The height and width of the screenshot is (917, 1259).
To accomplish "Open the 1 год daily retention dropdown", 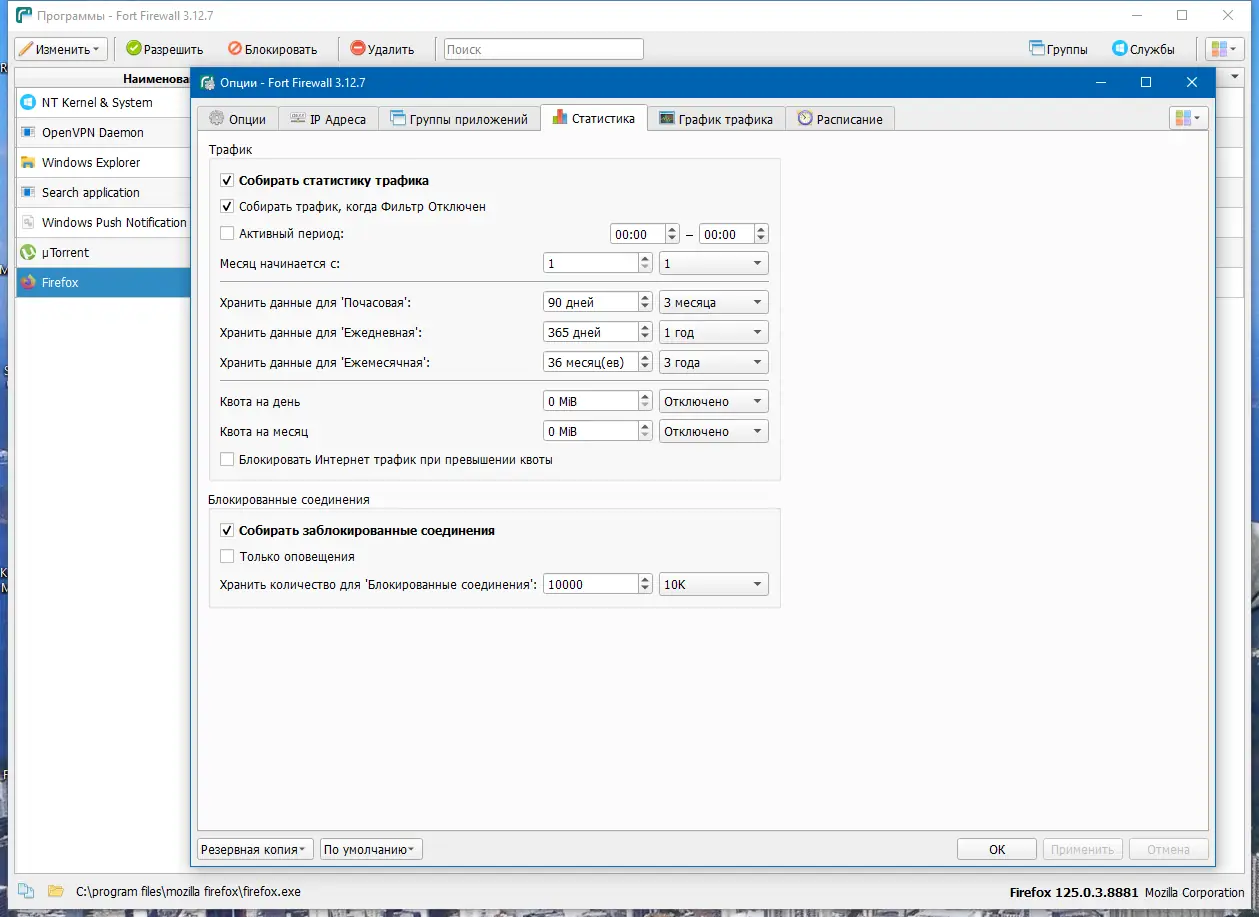I will [x=713, y=332].
